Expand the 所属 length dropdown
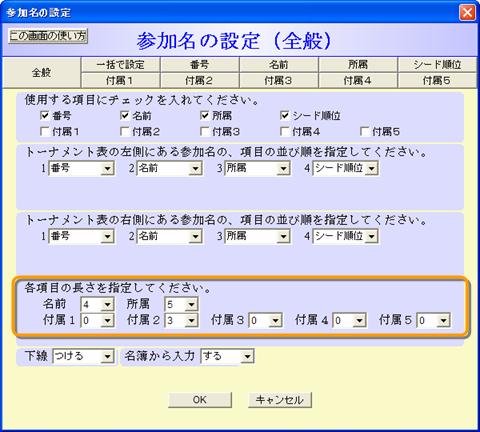Viewport: 480px width, 432px height. [x=181, y=304]
